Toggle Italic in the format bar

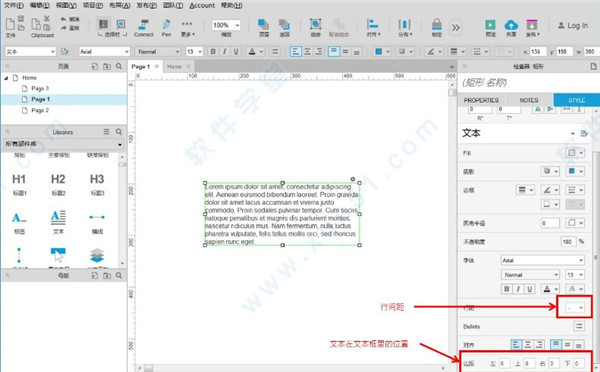[x=225, y=52]
